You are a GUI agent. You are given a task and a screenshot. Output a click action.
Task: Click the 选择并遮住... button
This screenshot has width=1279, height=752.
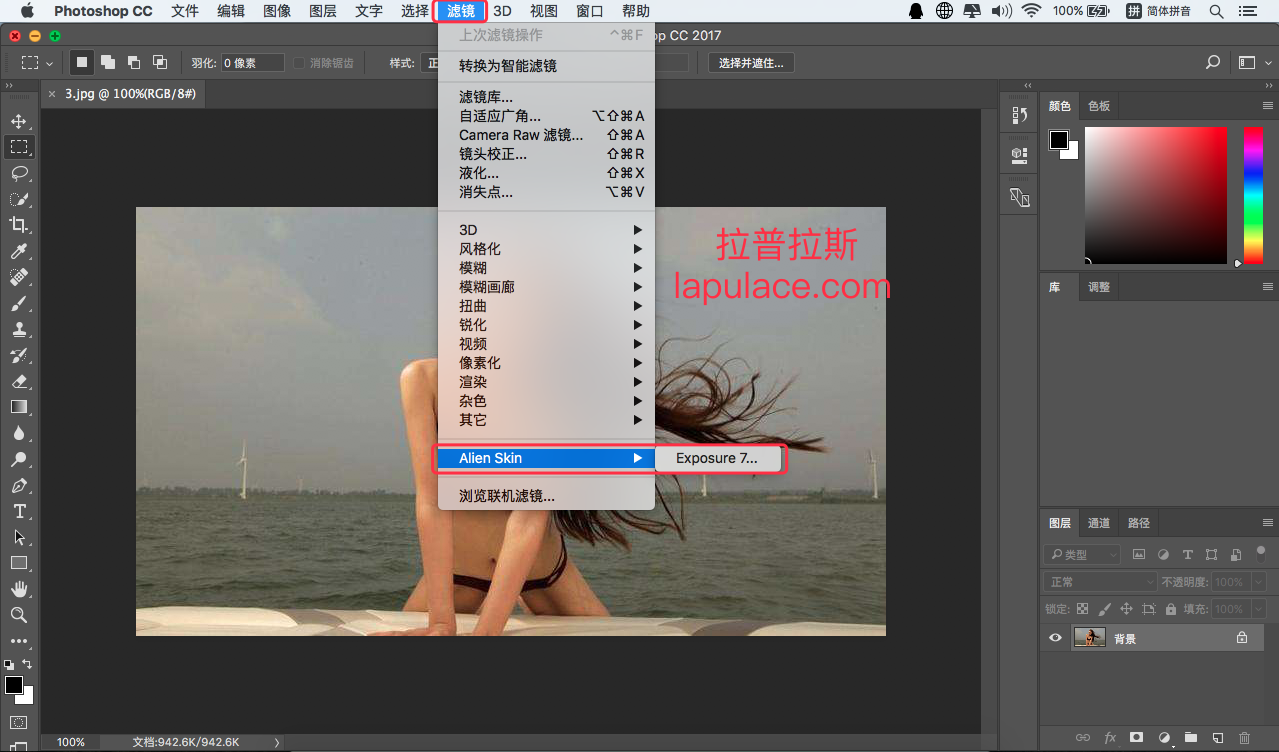click(751, 63)
